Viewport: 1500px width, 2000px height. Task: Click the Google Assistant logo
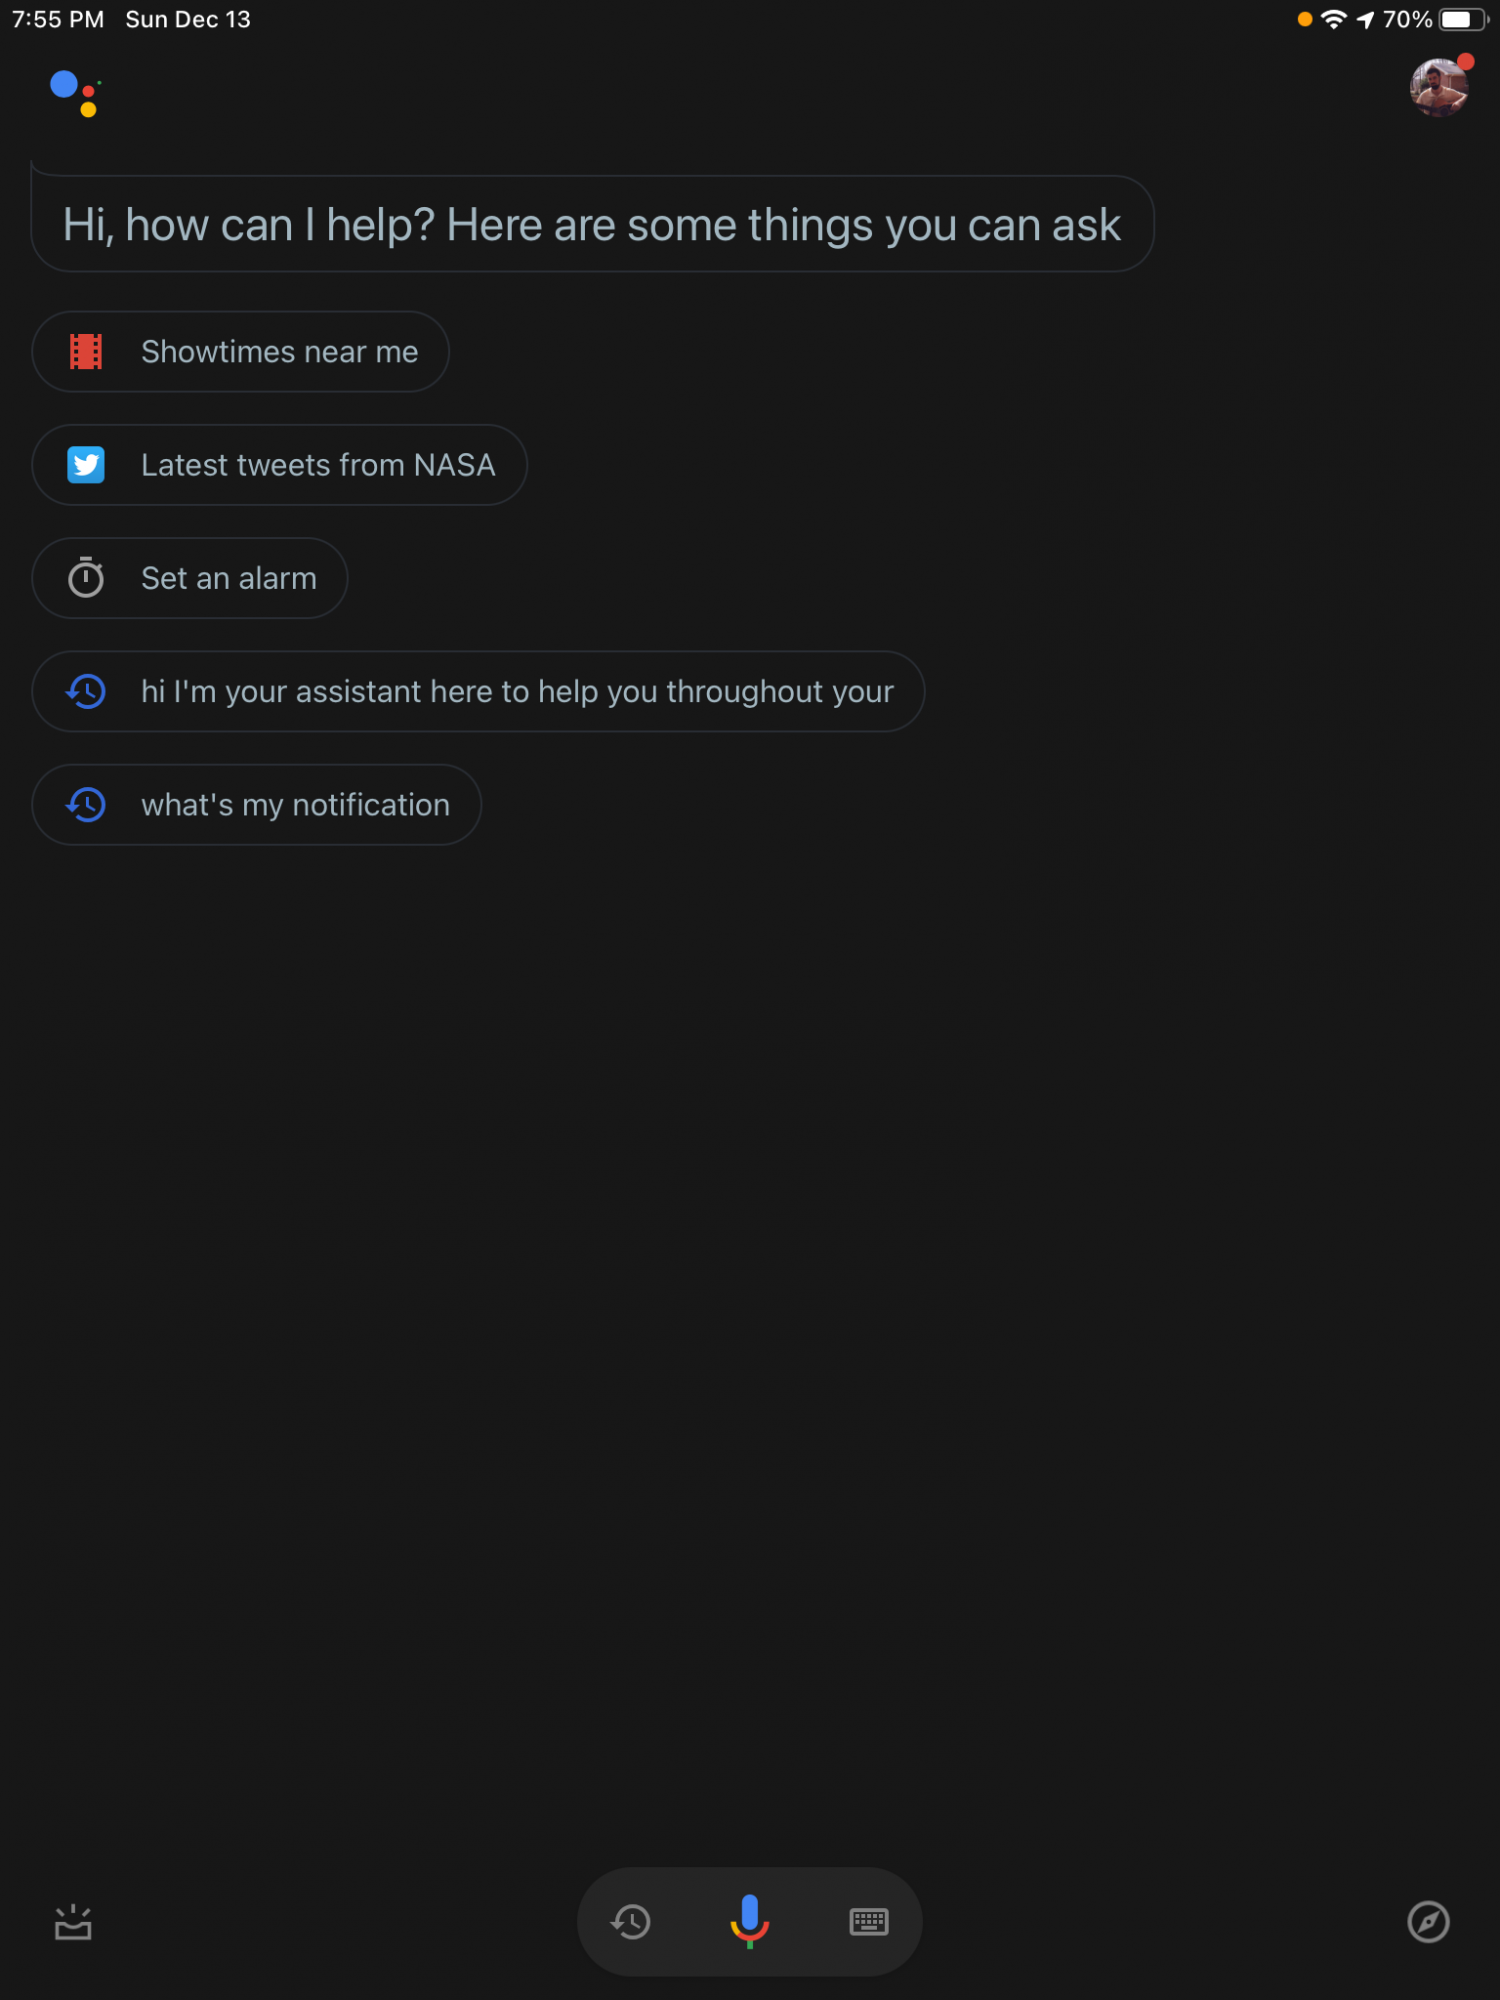tap(75, 93)
